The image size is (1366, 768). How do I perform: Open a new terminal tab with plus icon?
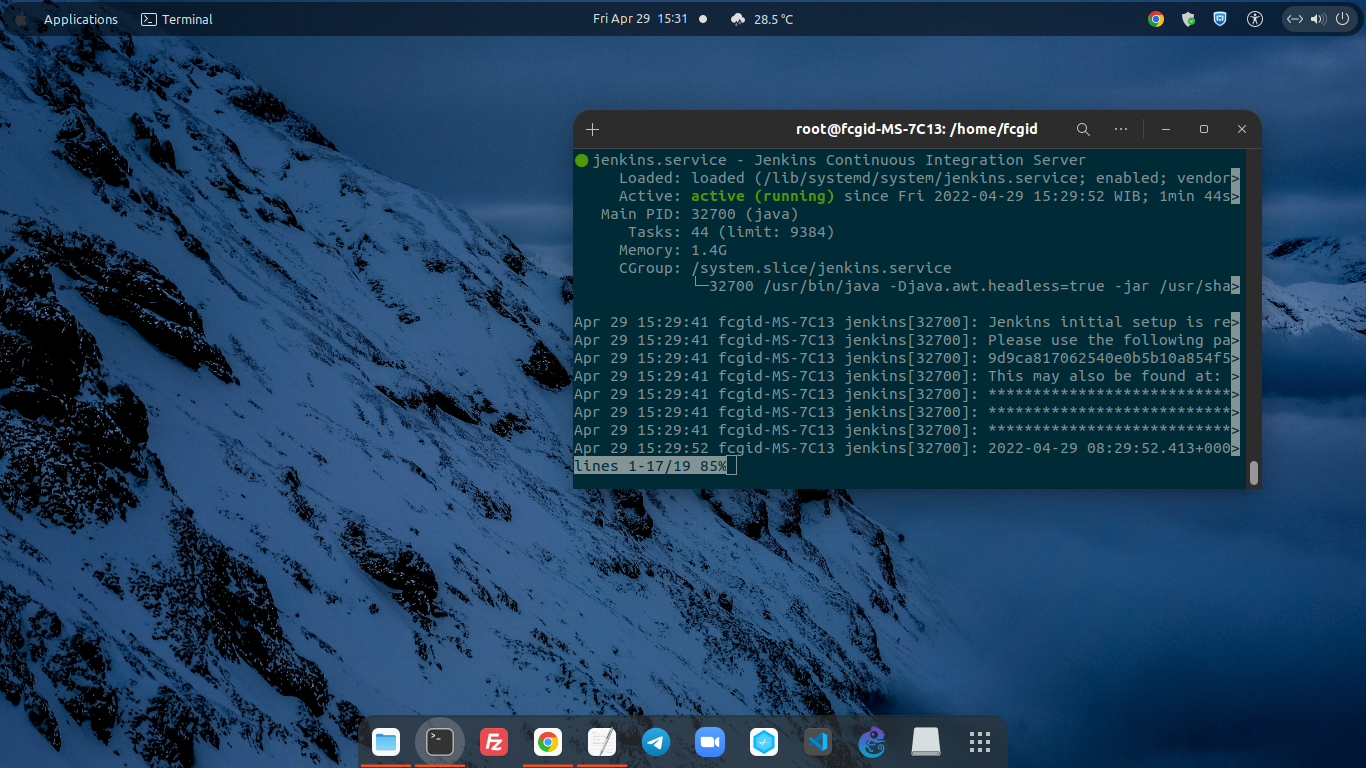592,129
